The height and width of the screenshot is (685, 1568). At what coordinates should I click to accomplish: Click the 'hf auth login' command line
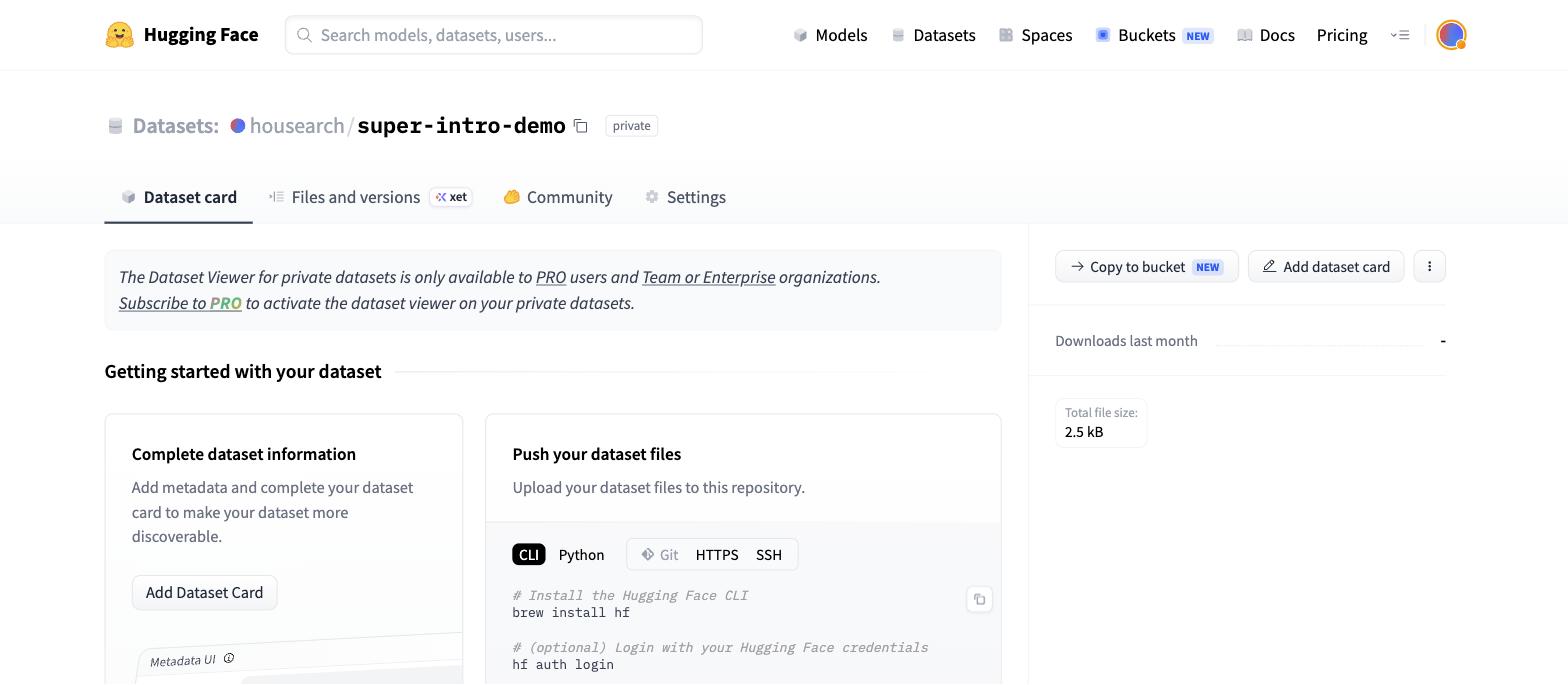tap(563, 665)
